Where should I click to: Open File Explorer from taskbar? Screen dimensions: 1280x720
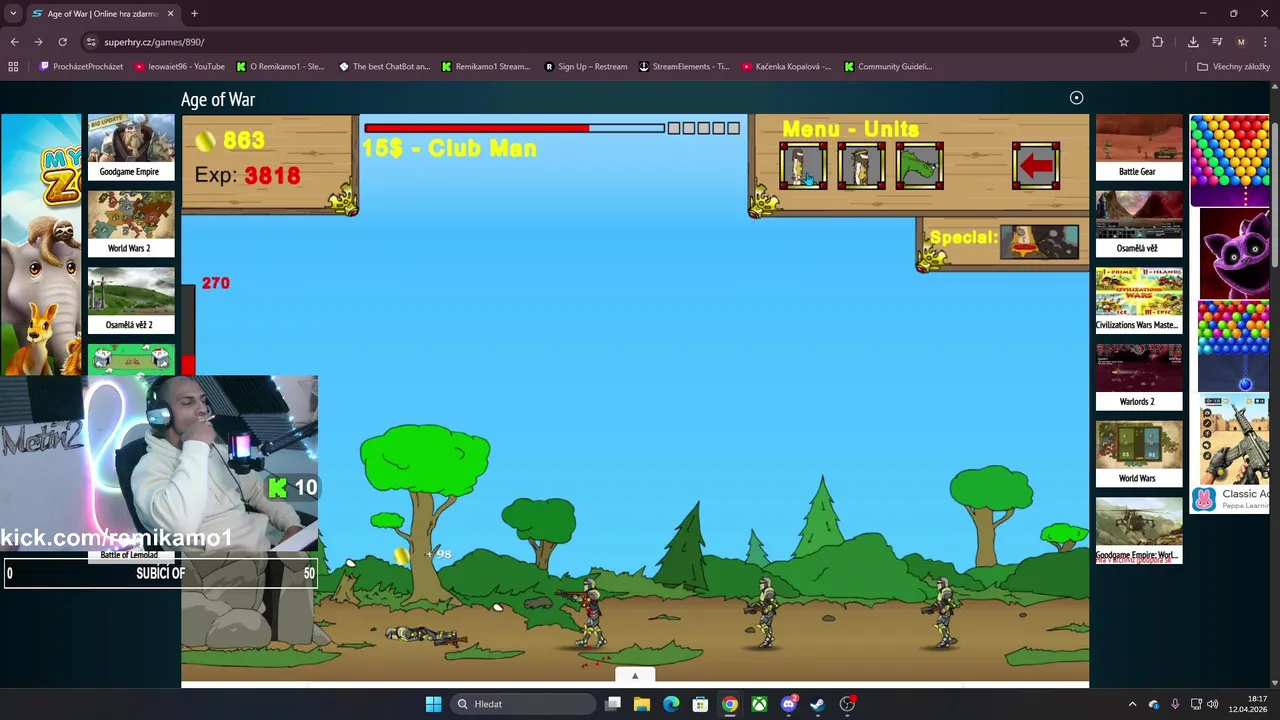[x=642, y=704]
